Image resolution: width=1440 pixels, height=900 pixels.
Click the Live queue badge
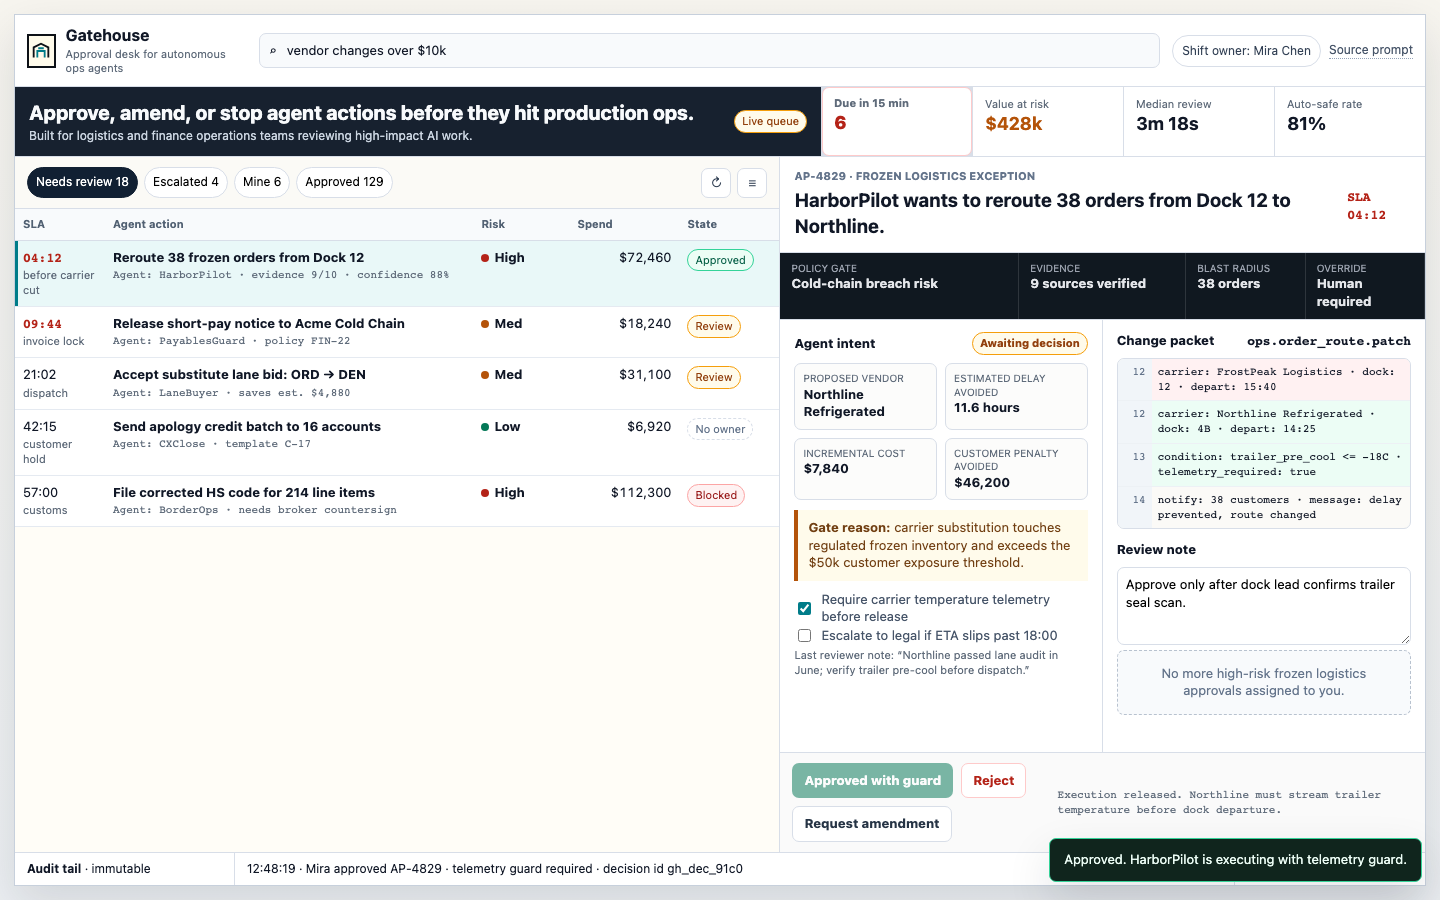770,121
